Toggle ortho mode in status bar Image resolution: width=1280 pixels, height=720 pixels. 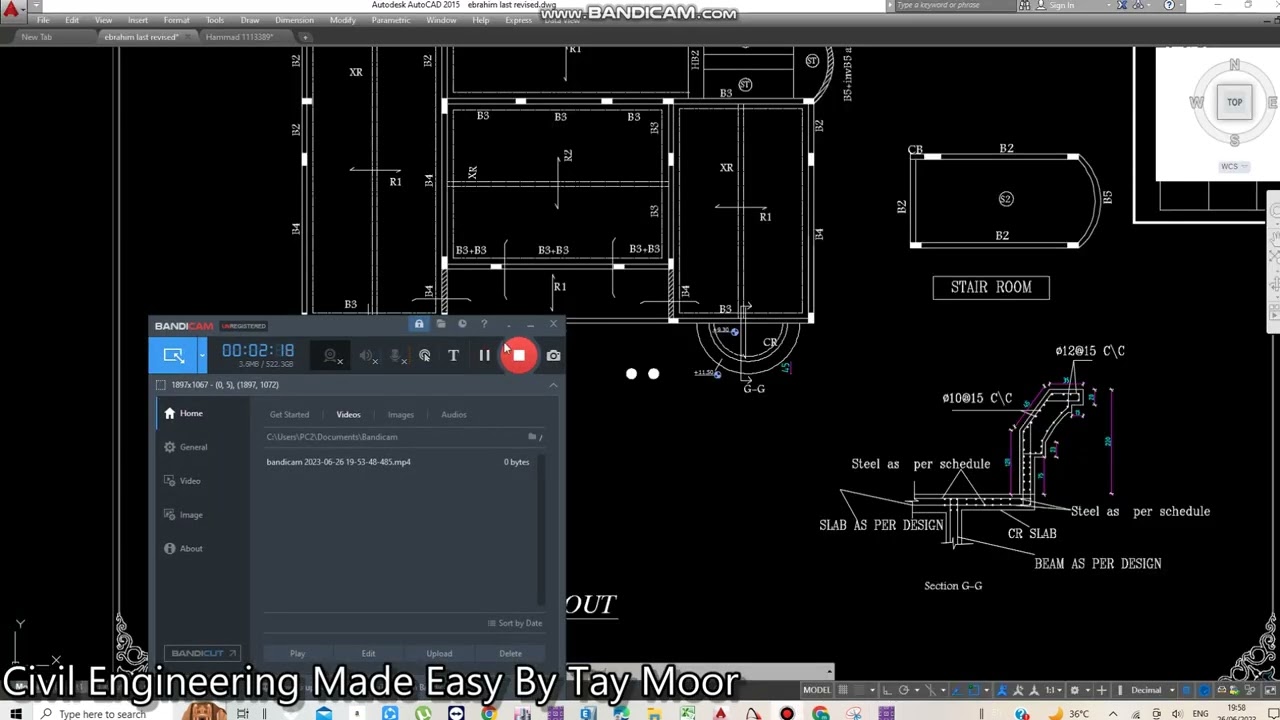[x=886, y=690]
